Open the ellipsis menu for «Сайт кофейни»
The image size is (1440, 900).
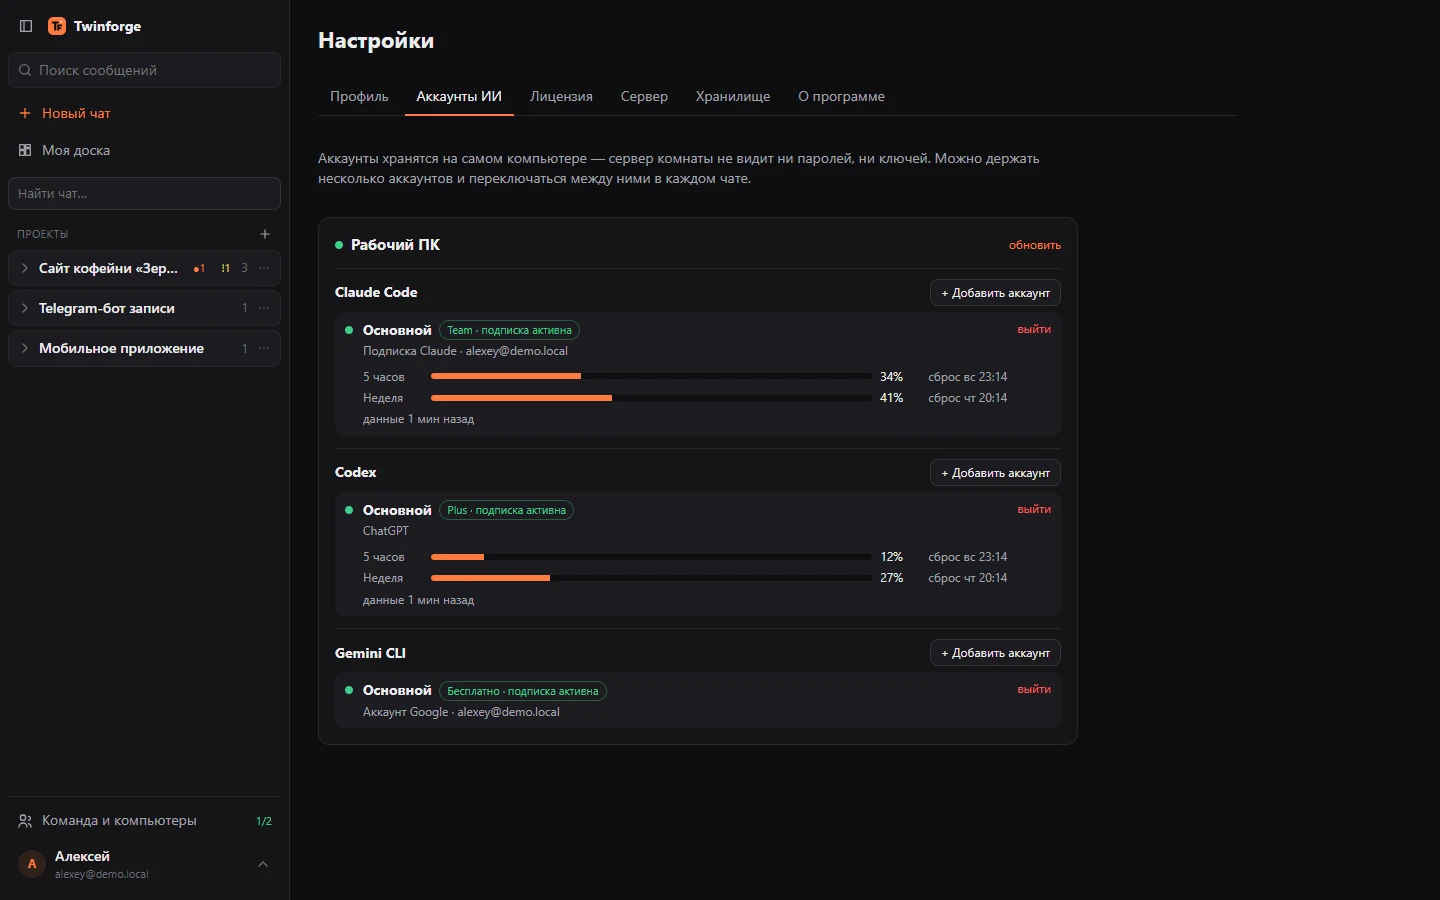(x=264, y=268)
